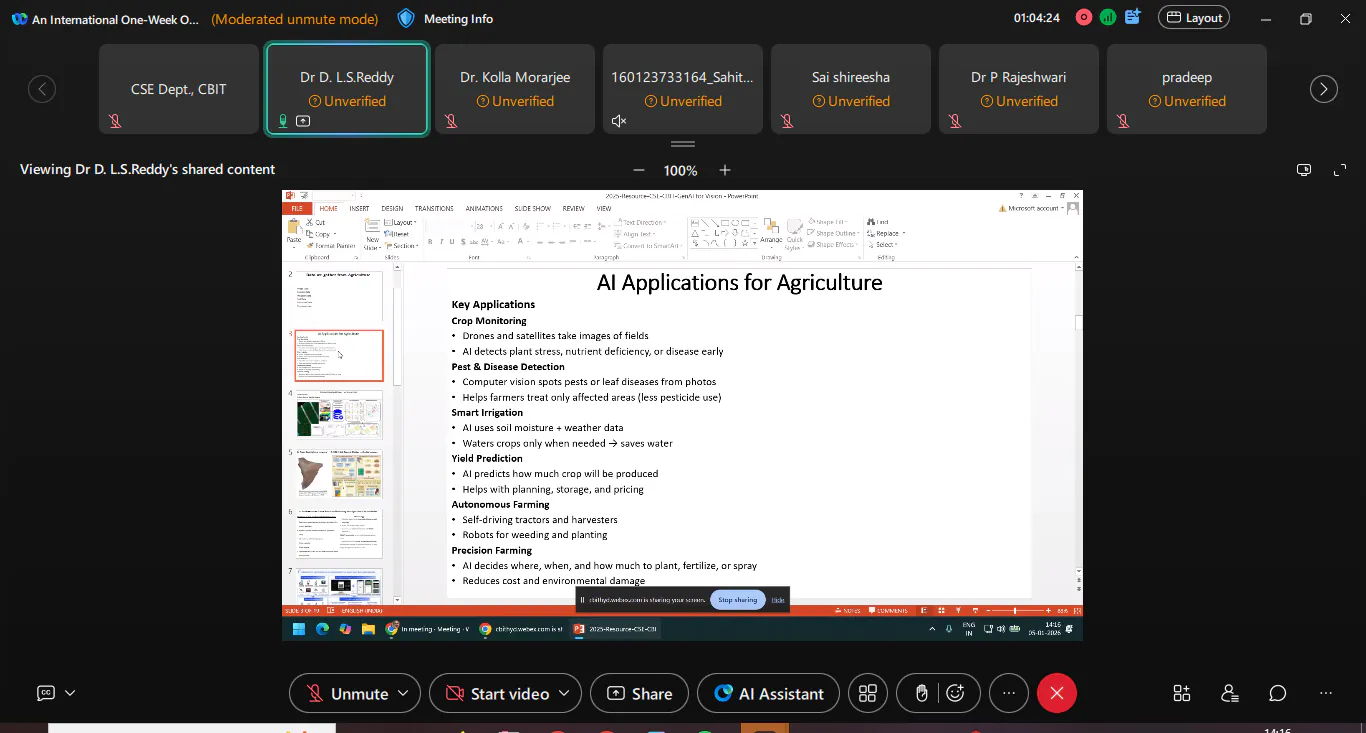Open the Participants panel icon

point(1230,693)
